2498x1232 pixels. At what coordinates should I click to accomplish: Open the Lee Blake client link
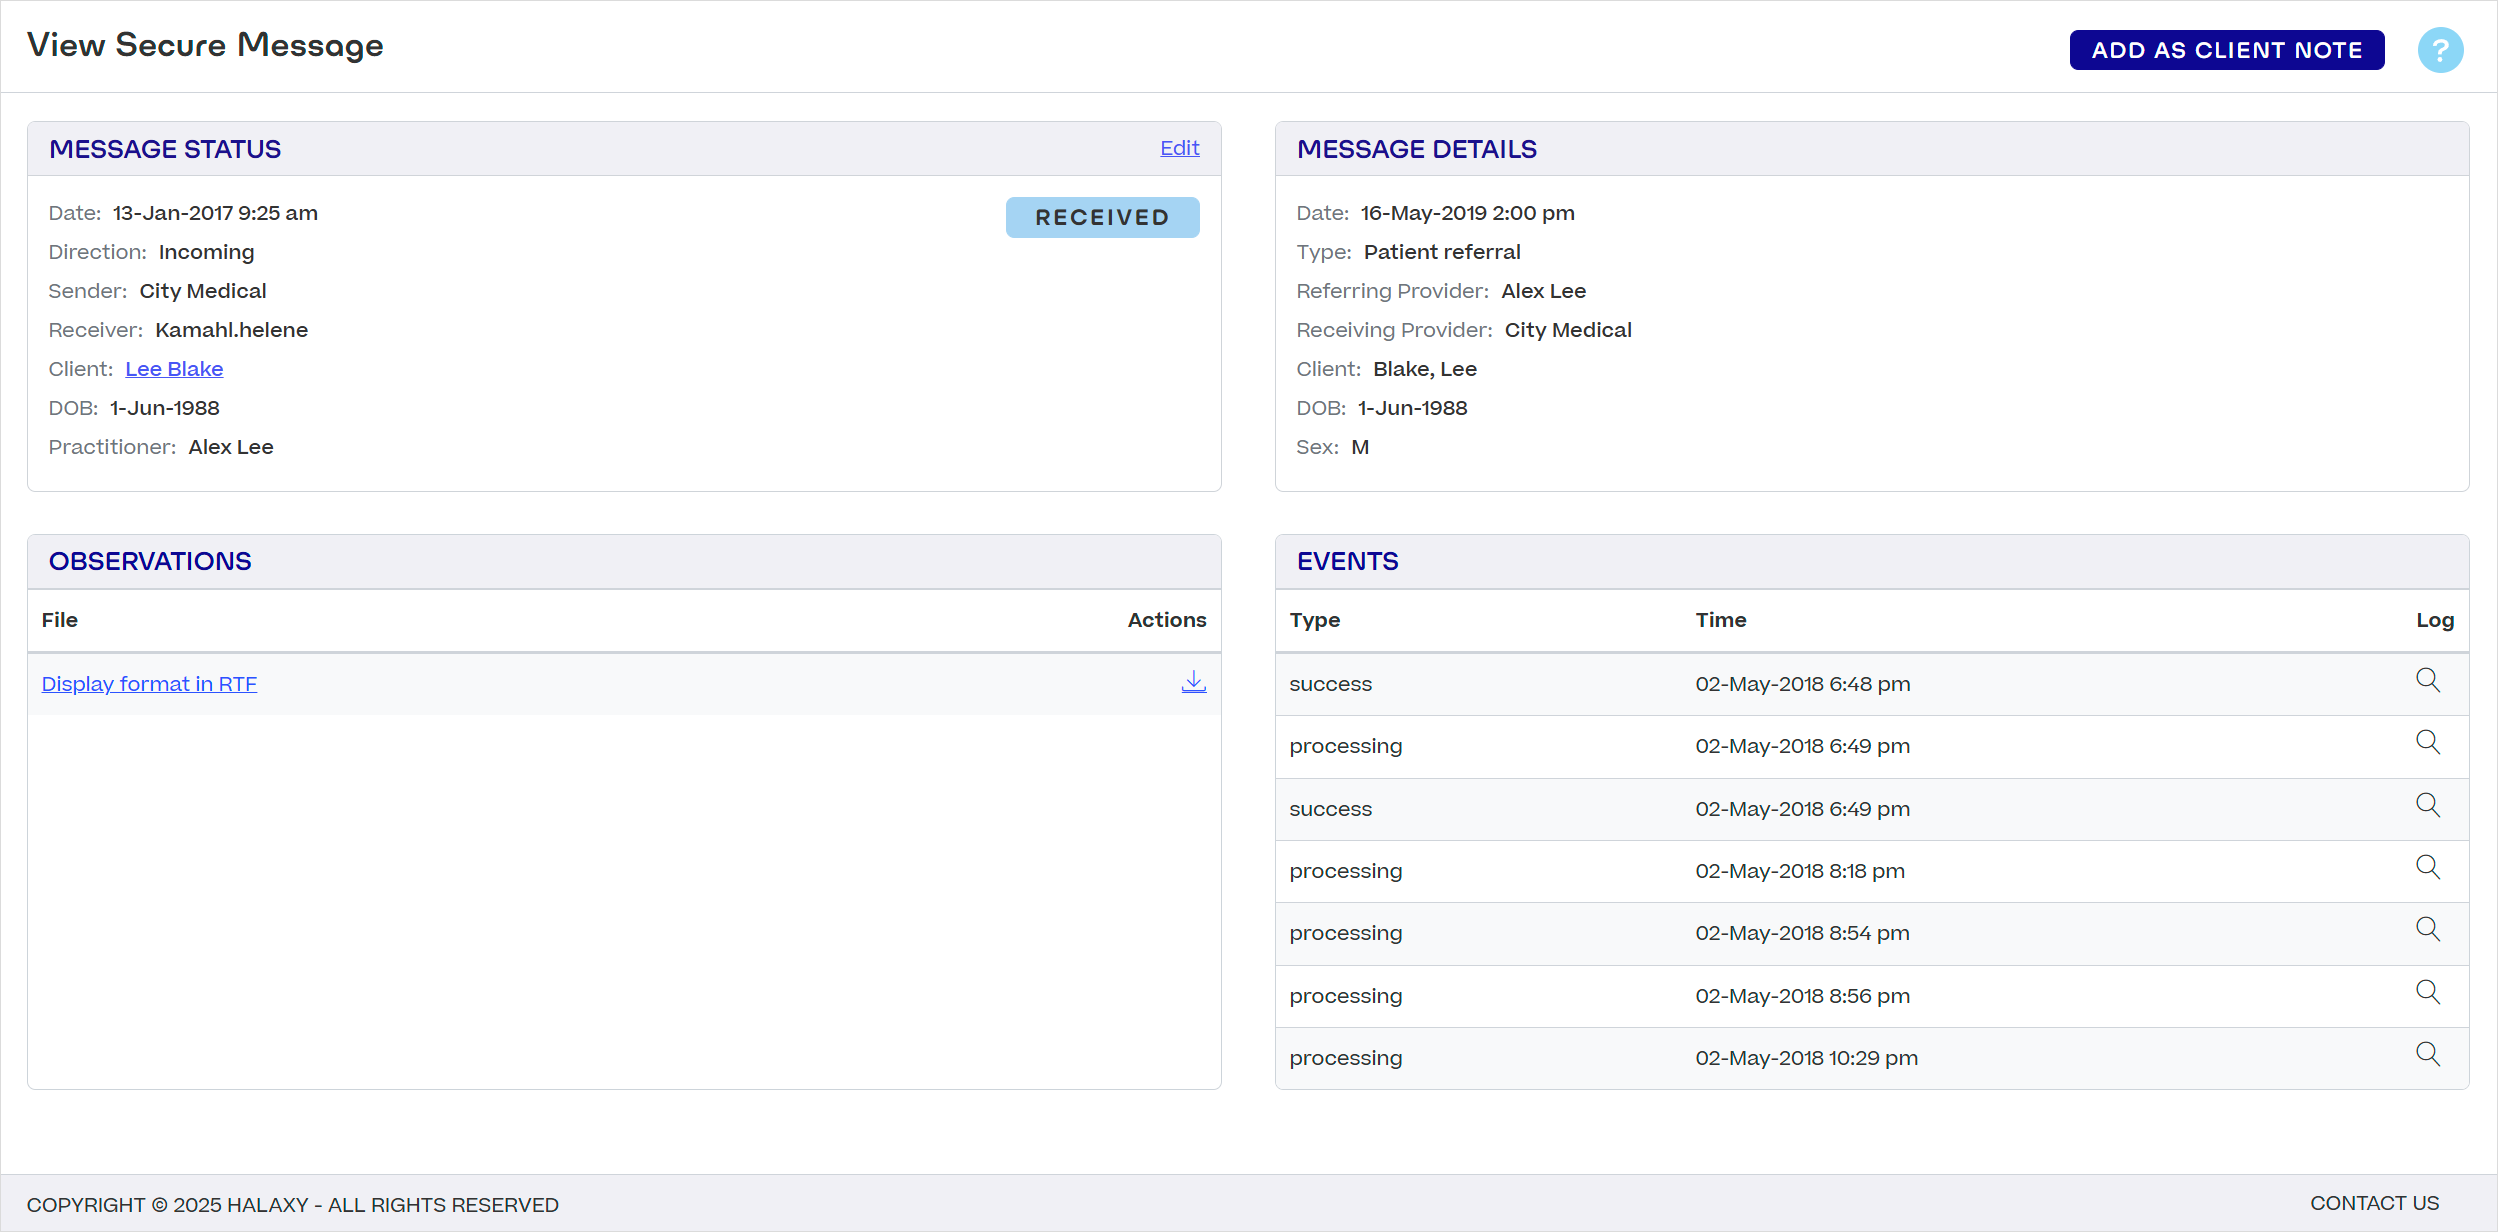click(x=174, y=369)
